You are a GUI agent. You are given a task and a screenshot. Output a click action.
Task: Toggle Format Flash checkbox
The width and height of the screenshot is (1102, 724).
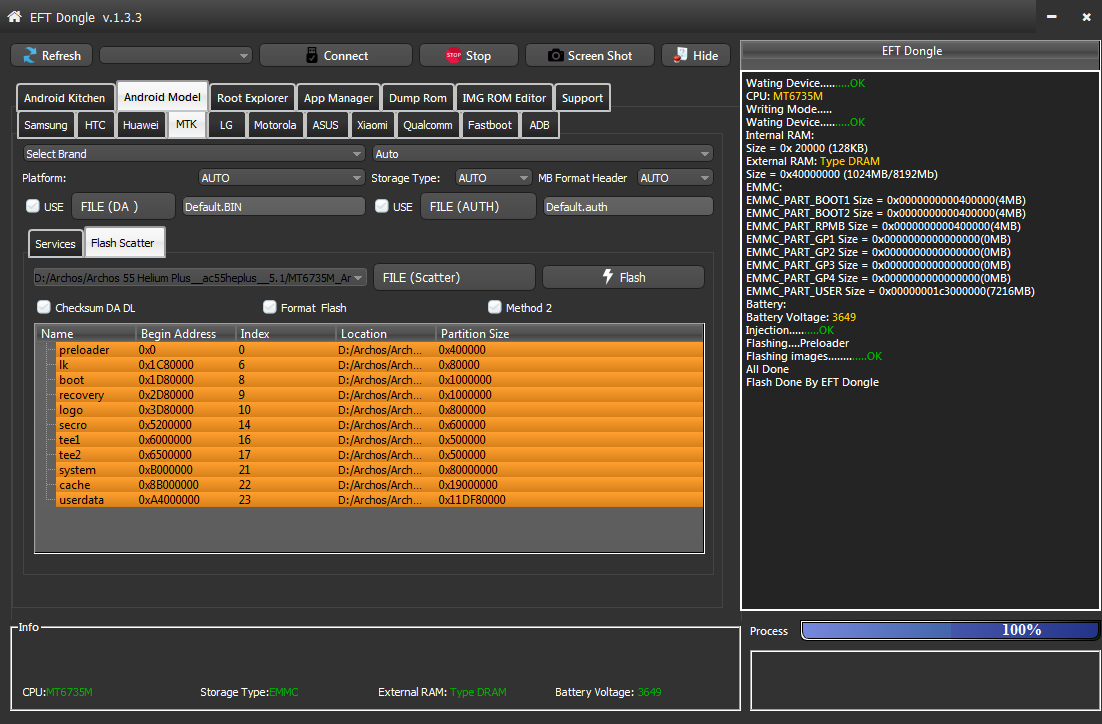pyautogui.click(x=269, y=307)
